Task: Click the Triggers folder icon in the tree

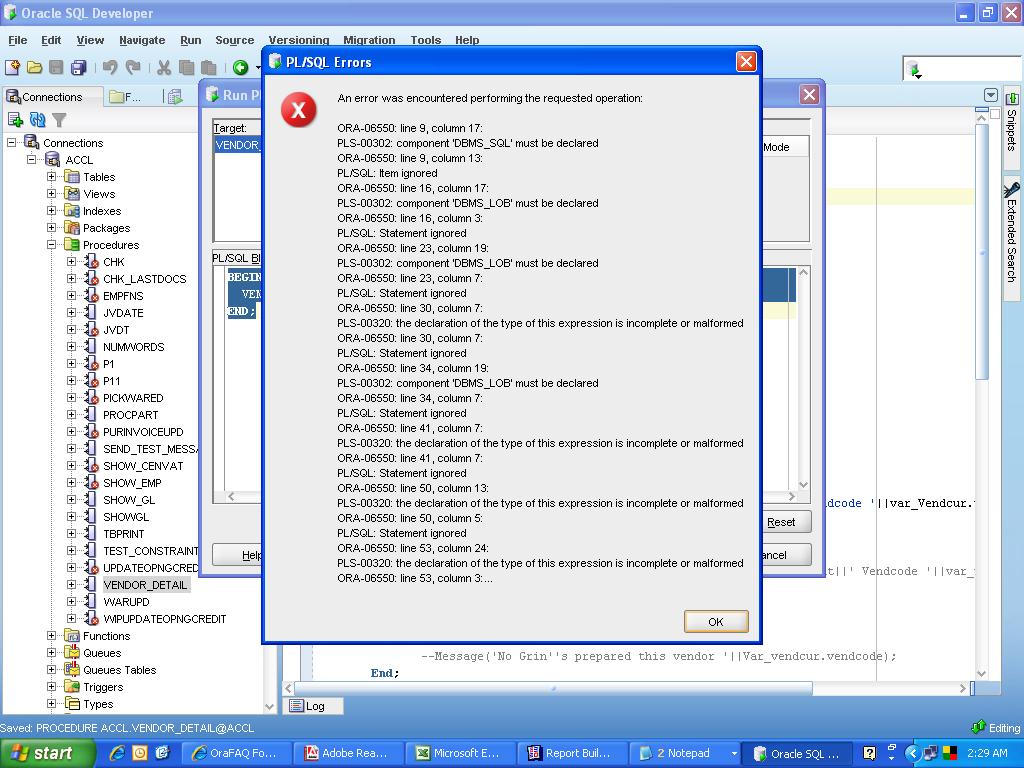Action: 72,687
